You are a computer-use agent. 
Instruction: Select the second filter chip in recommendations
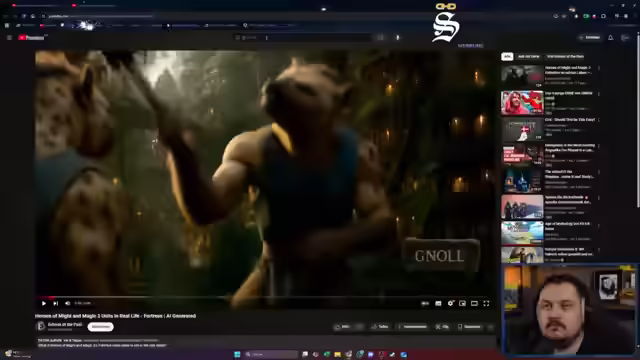529,57
